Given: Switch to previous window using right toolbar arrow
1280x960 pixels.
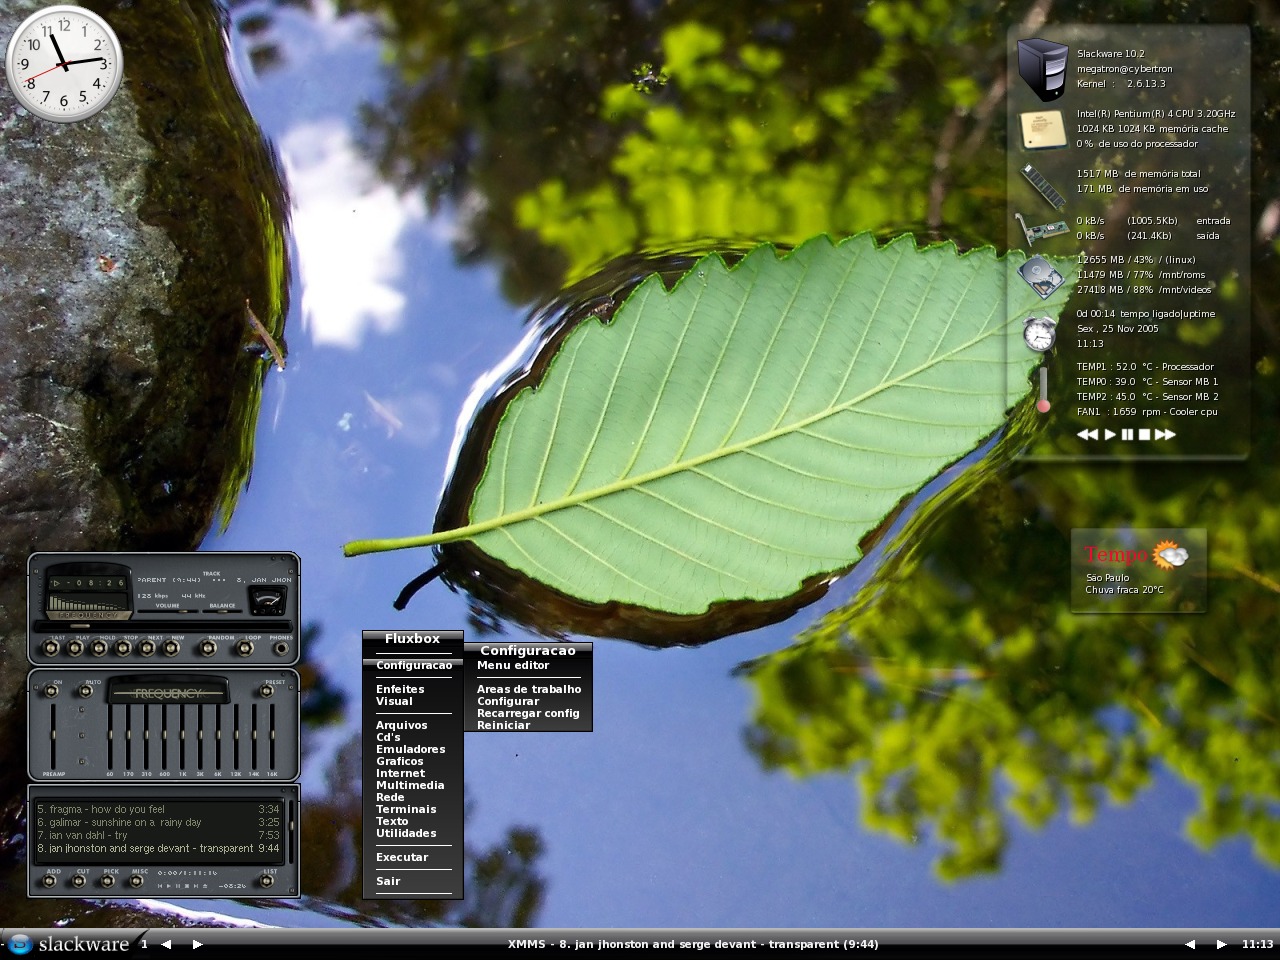Looking at the screenshot, I should click(x=1189, y=944).
